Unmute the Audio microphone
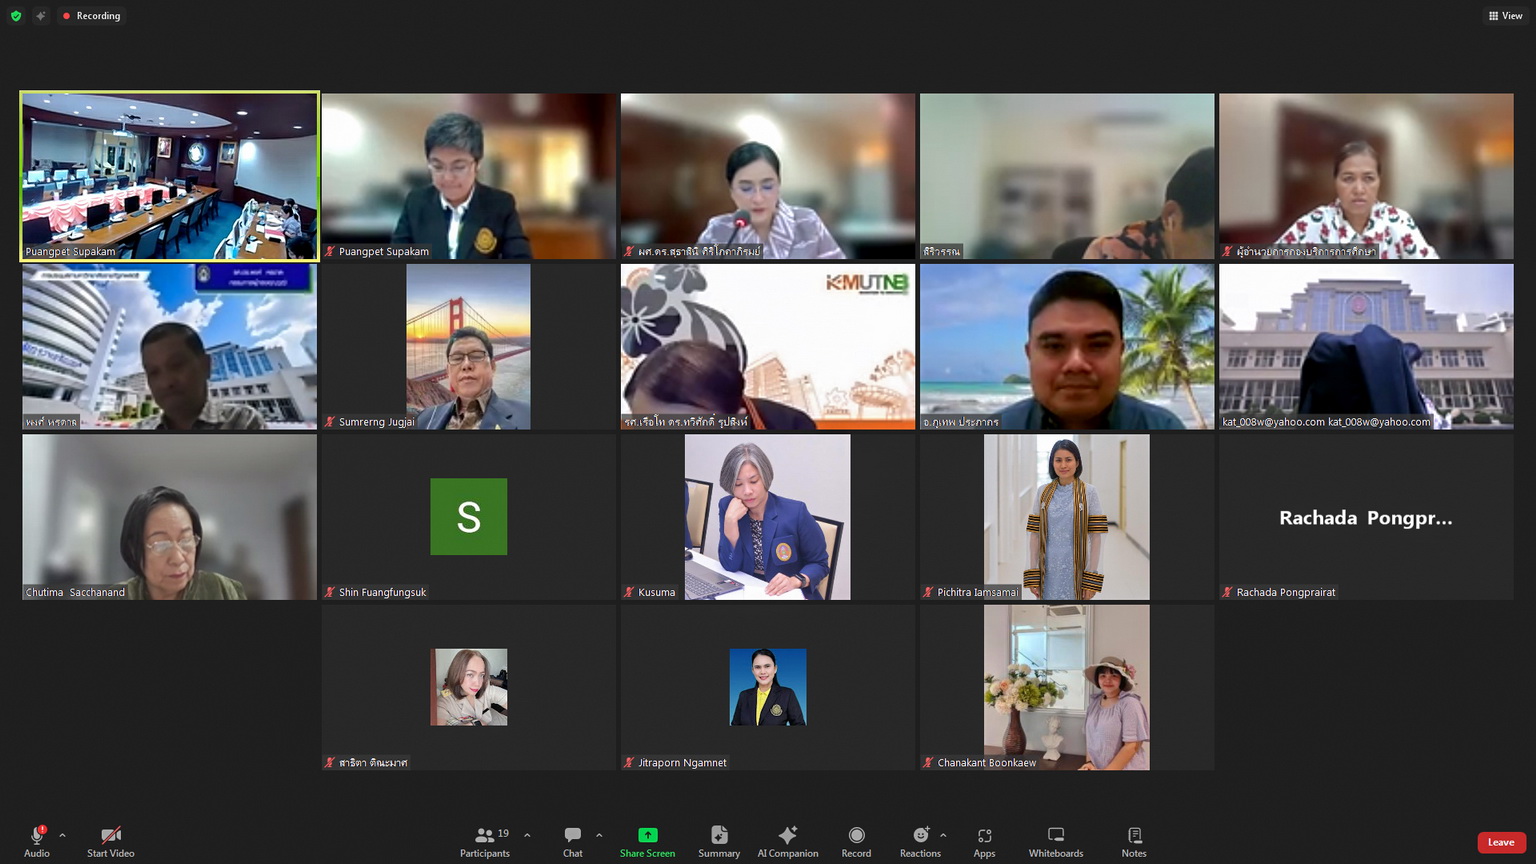 pos(37,841)
